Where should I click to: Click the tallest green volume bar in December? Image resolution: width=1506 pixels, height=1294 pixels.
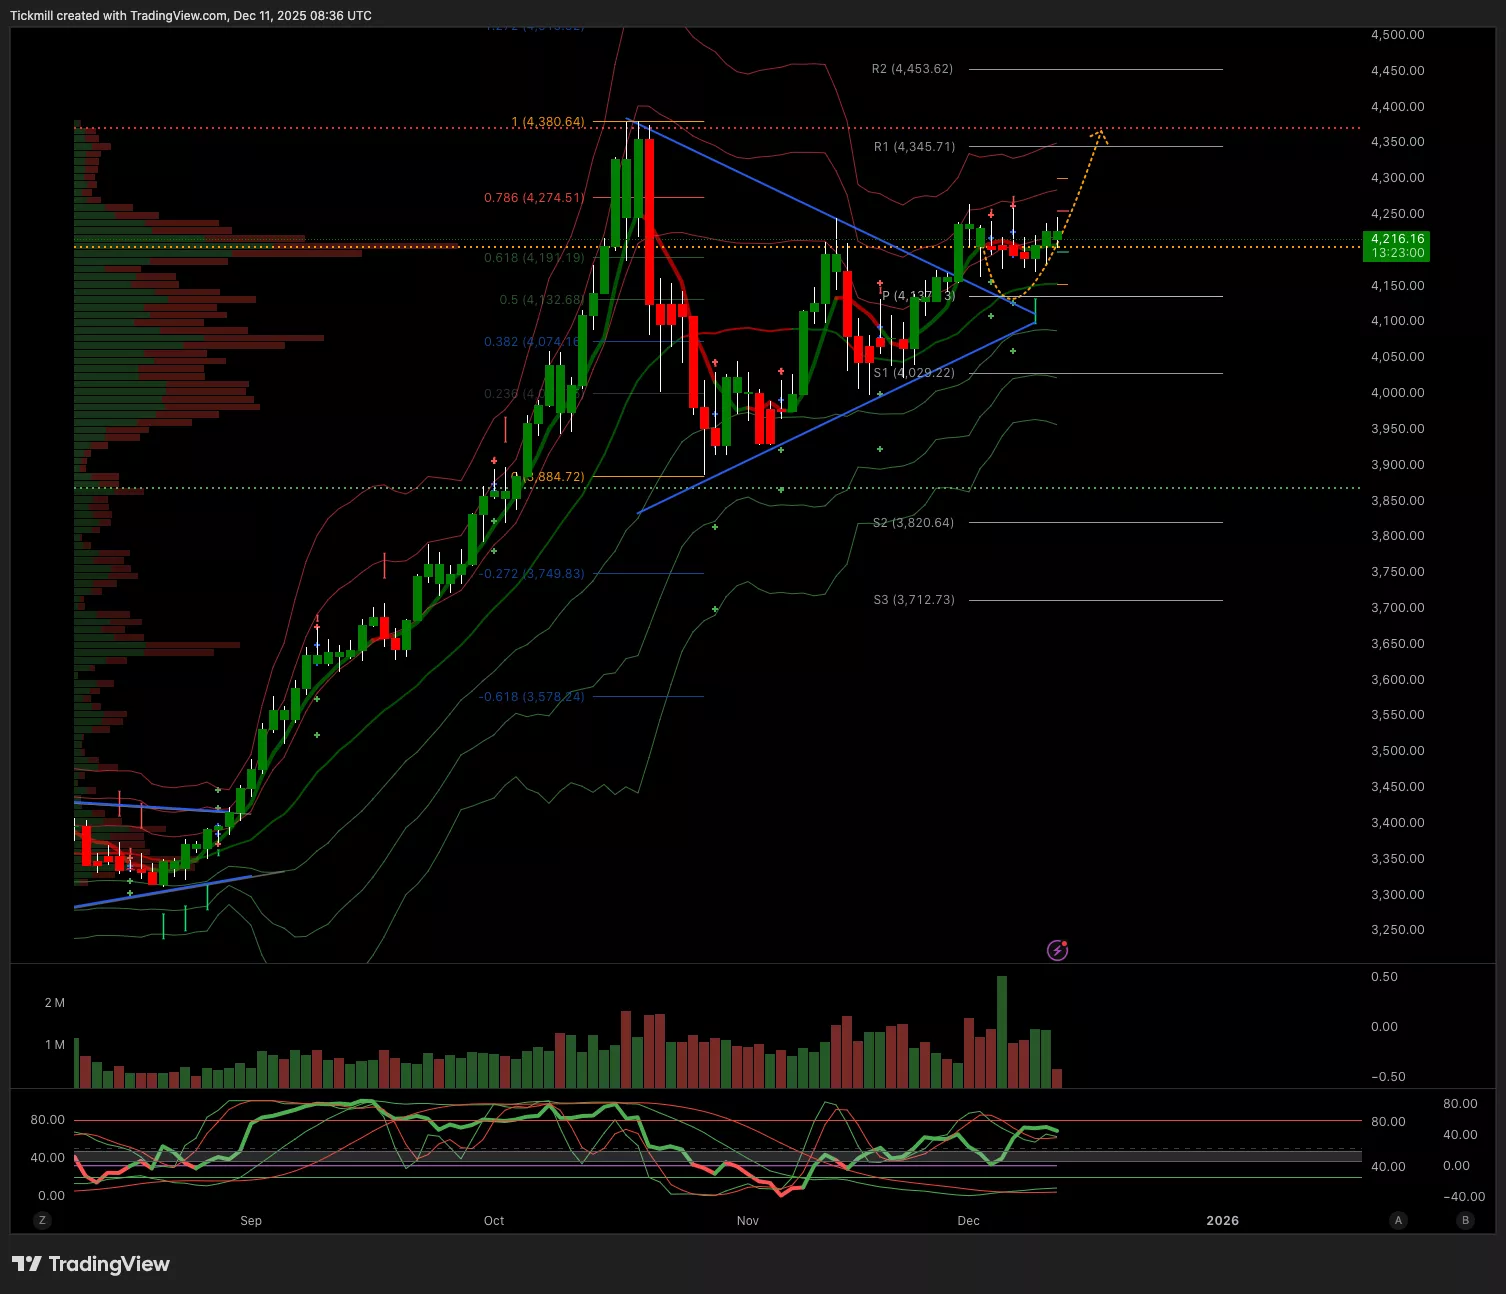pyautogui.click(x=1002, y=1032)
